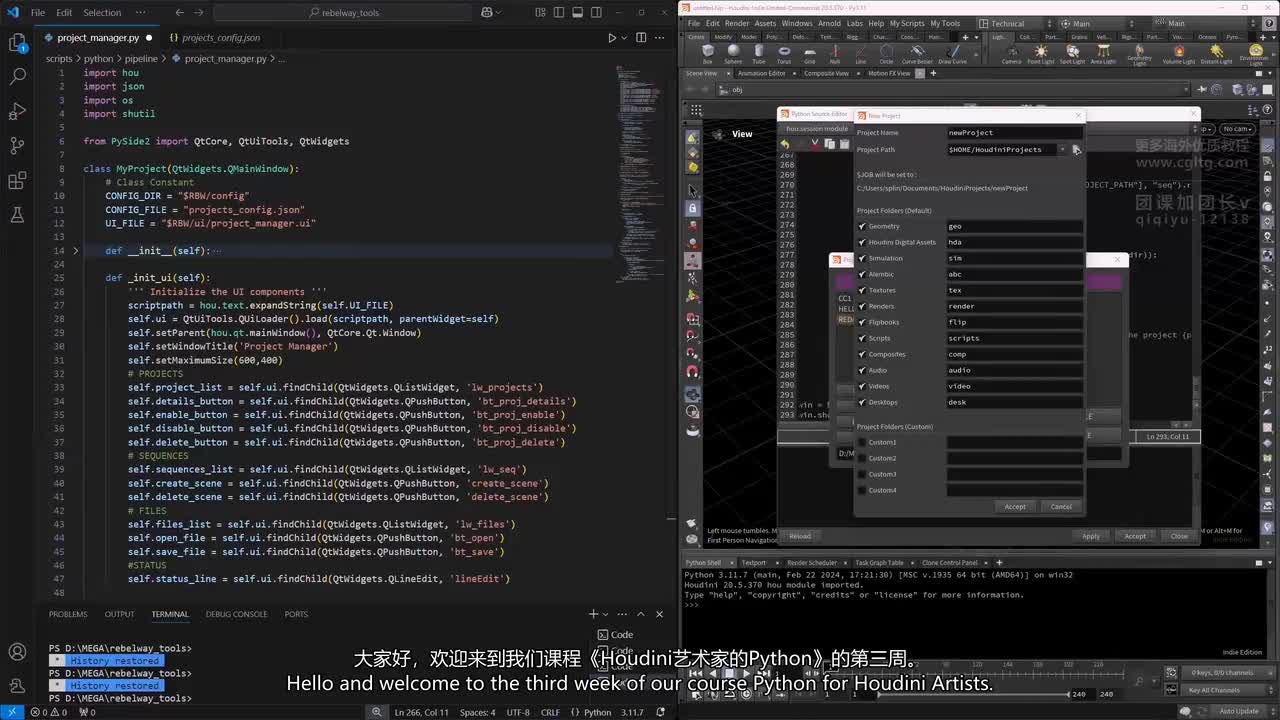Click the Project Name input field
The image size is (1280, 720).
tap(1015, 133)
